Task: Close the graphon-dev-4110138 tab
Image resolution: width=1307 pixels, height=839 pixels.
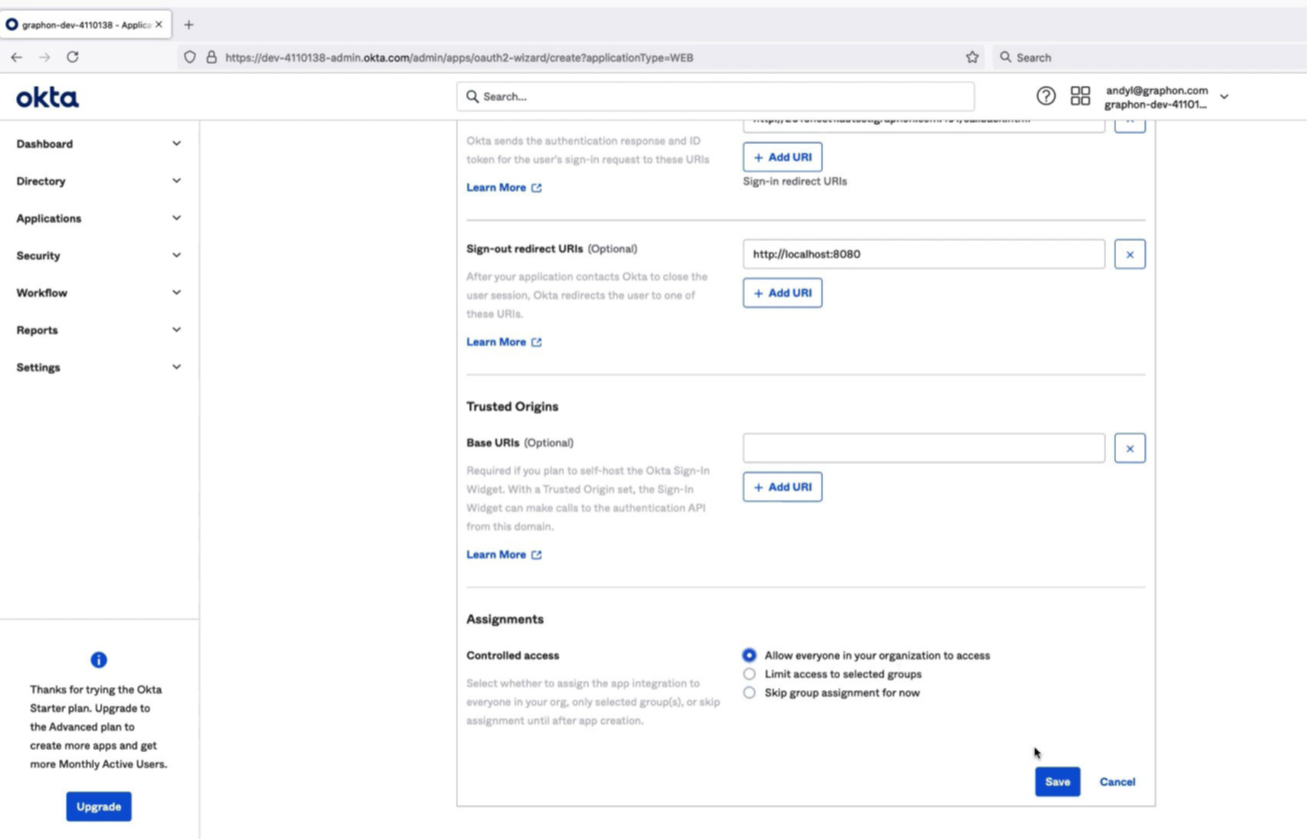Action: [x=158, y=24]
